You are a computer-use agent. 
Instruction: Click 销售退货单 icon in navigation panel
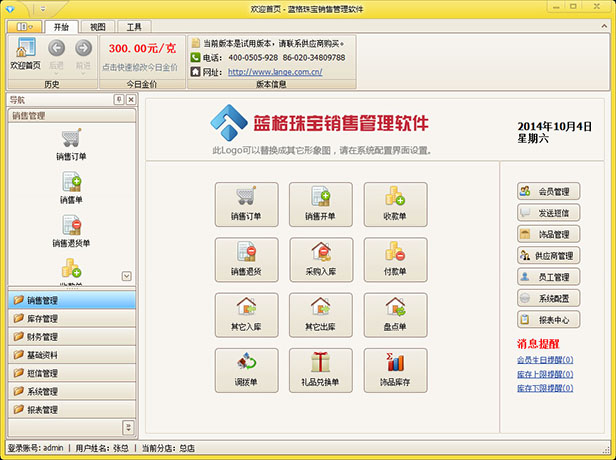point(71,225)
